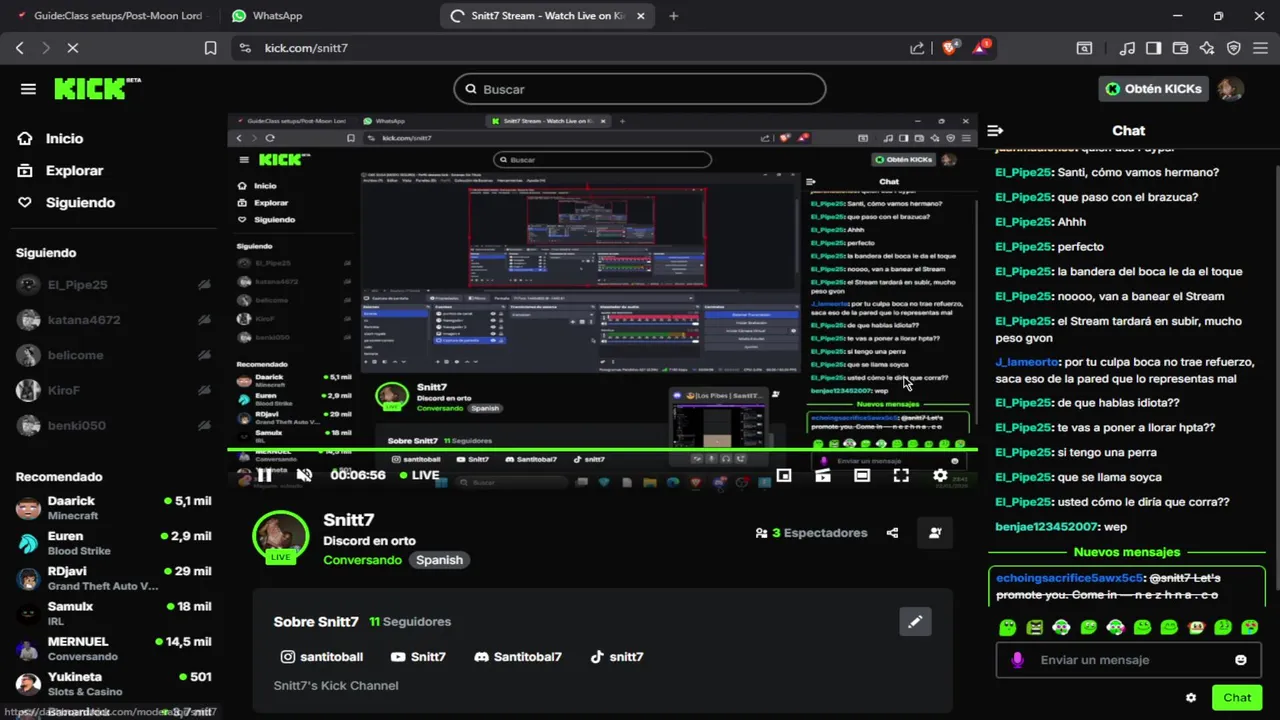Open recommended channel Daarick
This screenshot has width=1280, height=720.
point(112,508)
